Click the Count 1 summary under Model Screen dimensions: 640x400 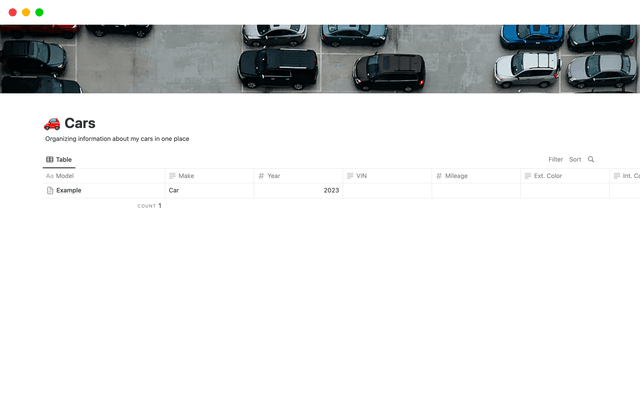(149, 205)
